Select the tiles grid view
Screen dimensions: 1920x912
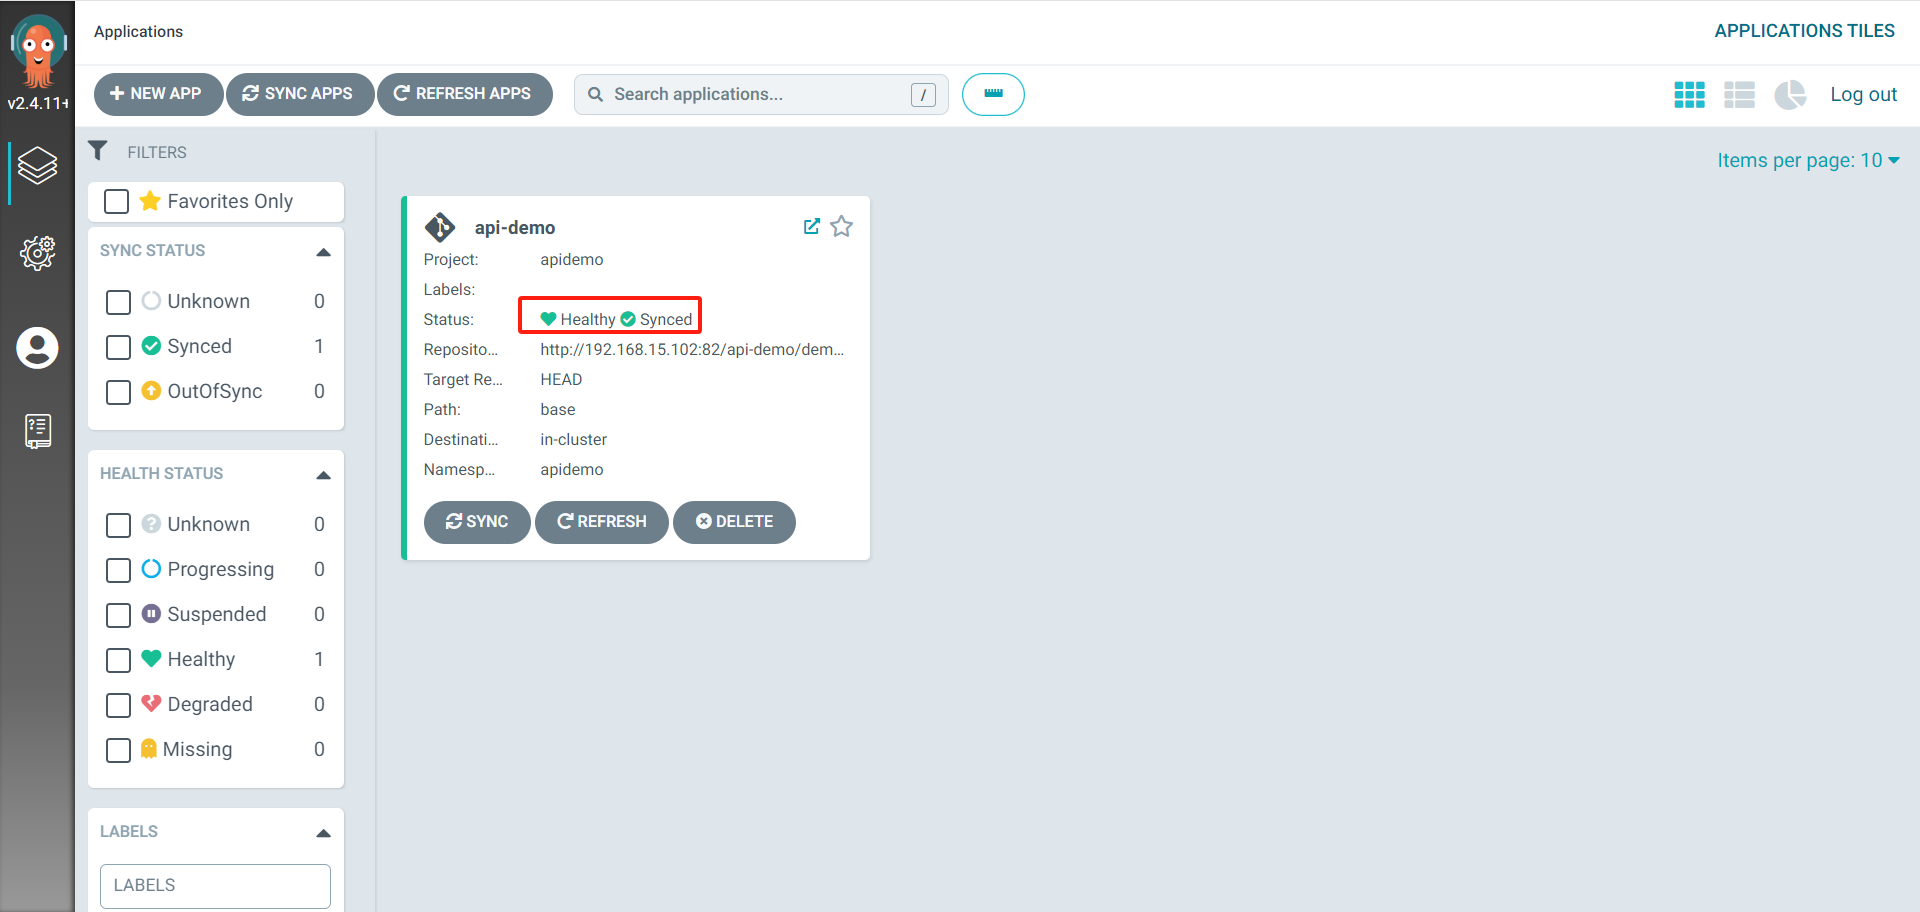coord(1689,94)
